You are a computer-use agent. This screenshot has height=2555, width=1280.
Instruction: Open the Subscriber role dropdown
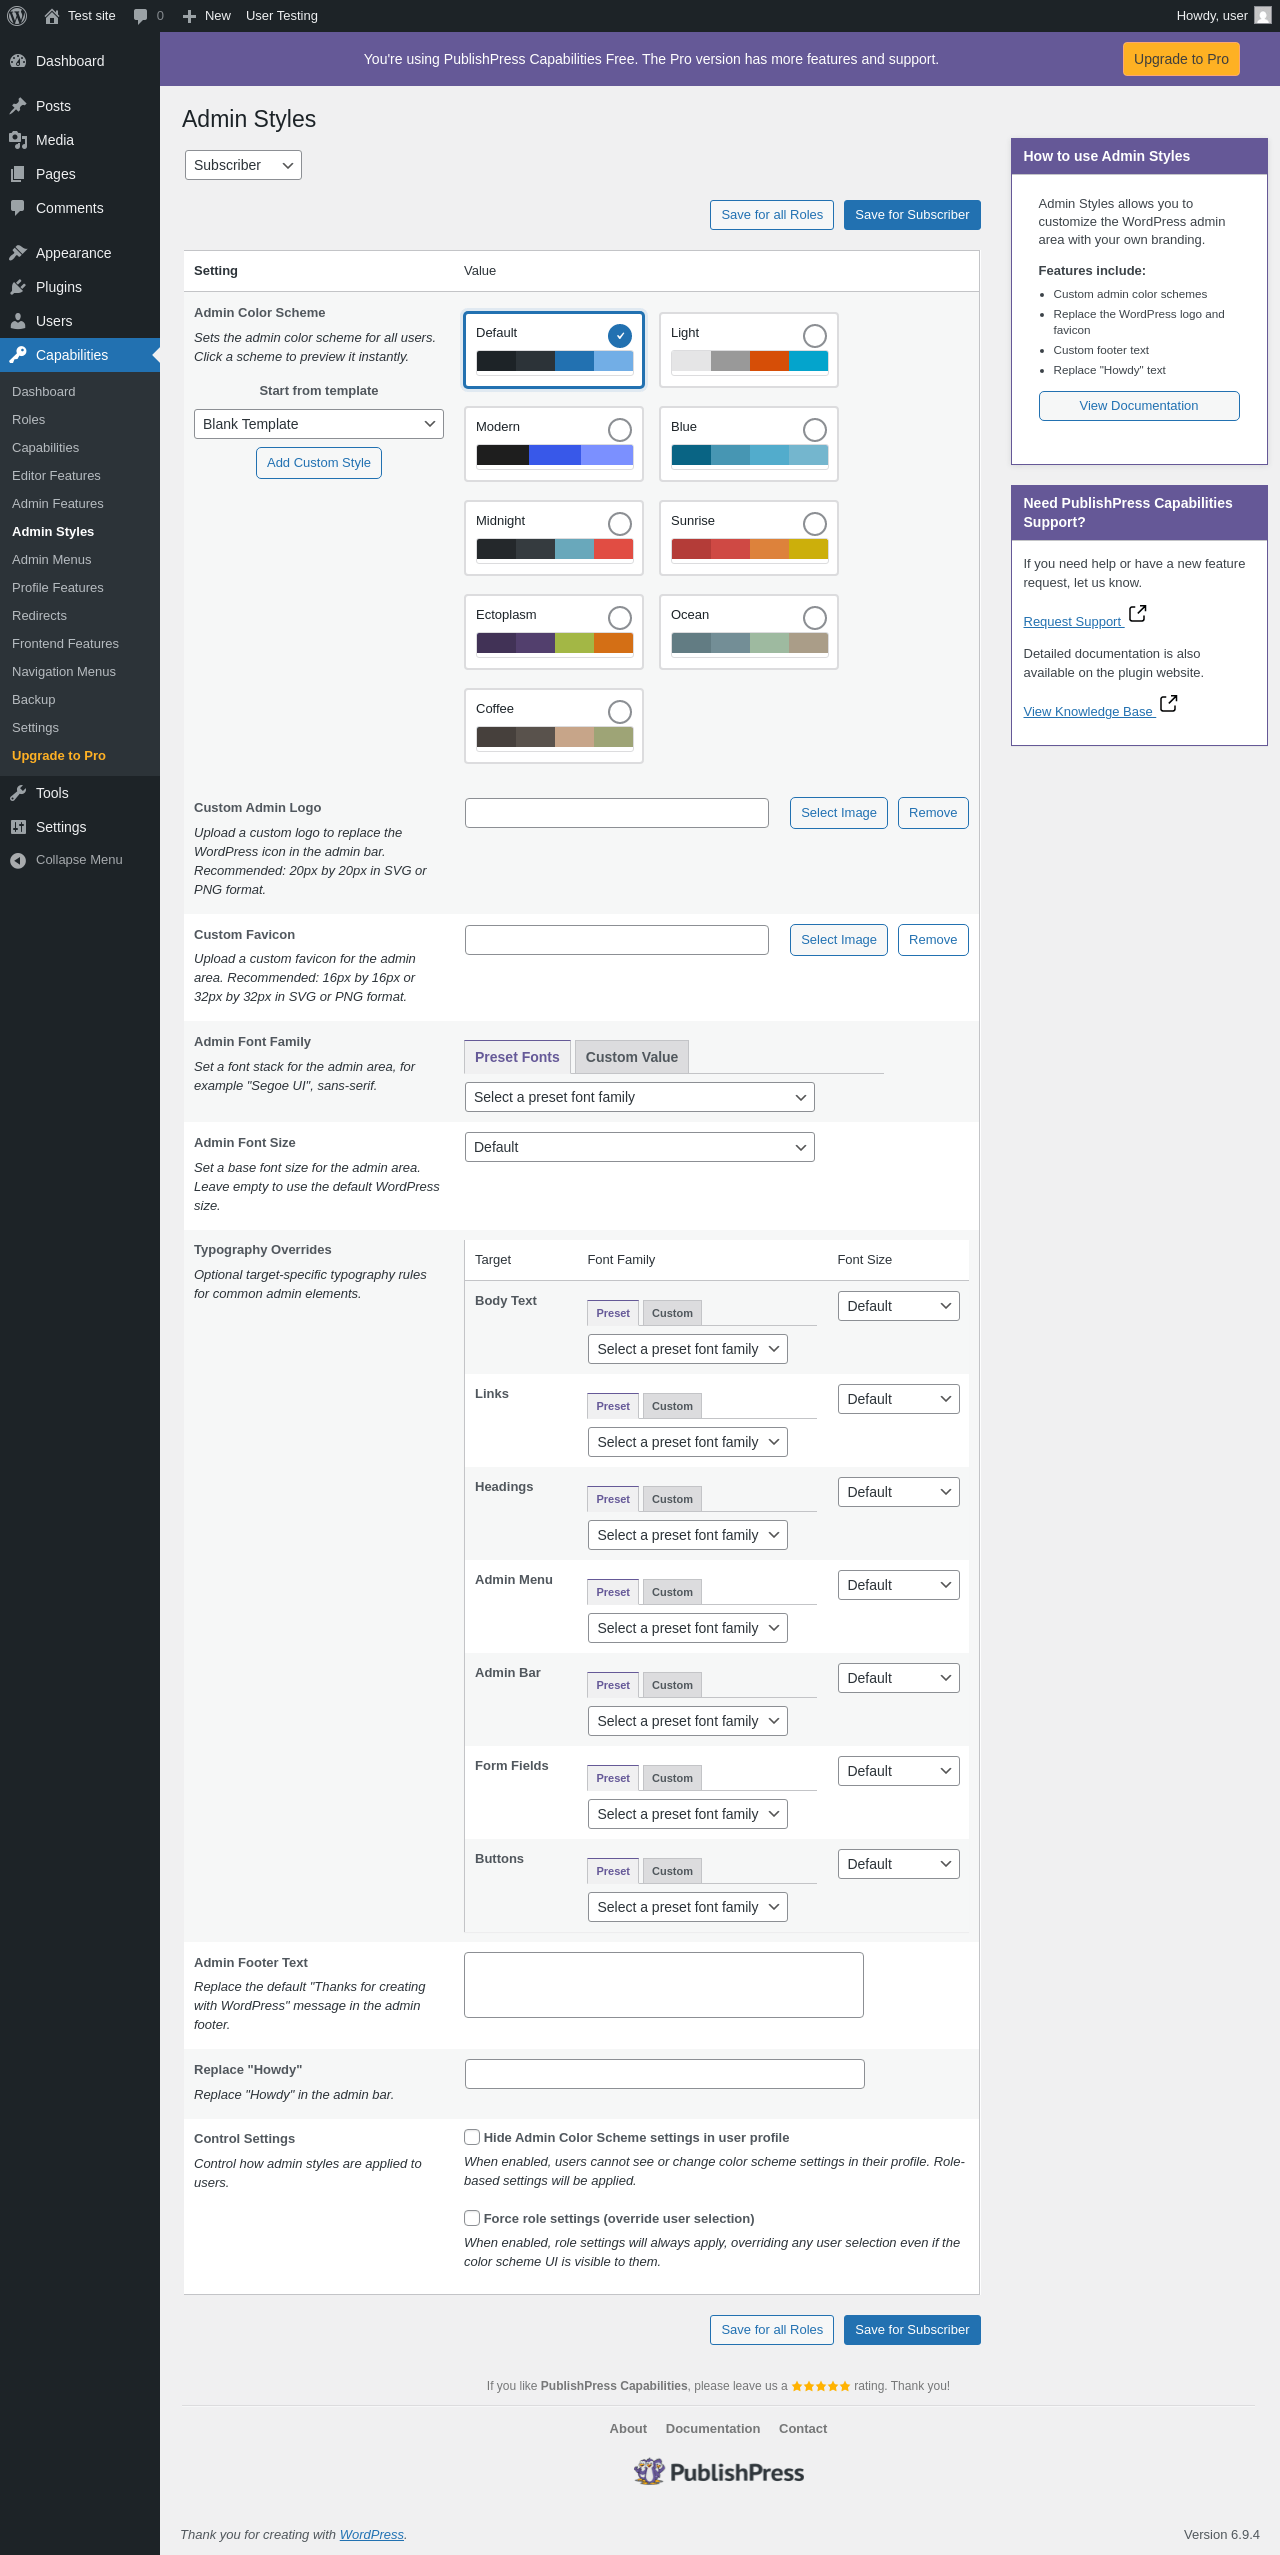(x=243, y=165)
